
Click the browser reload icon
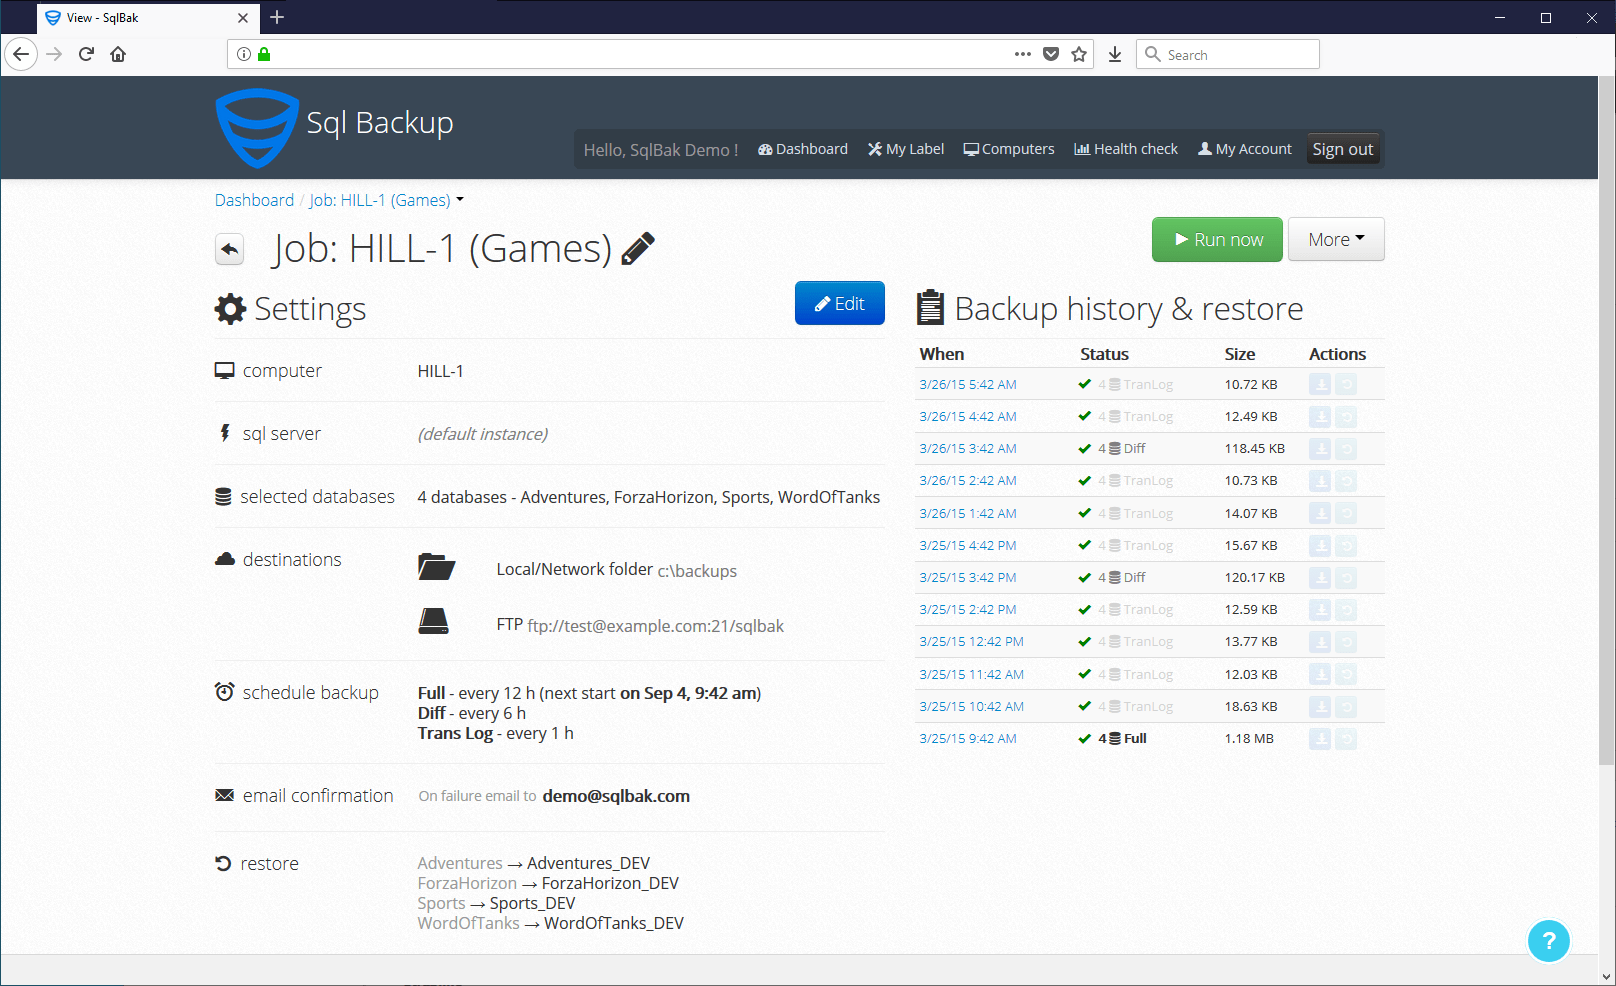pos(86,54)
